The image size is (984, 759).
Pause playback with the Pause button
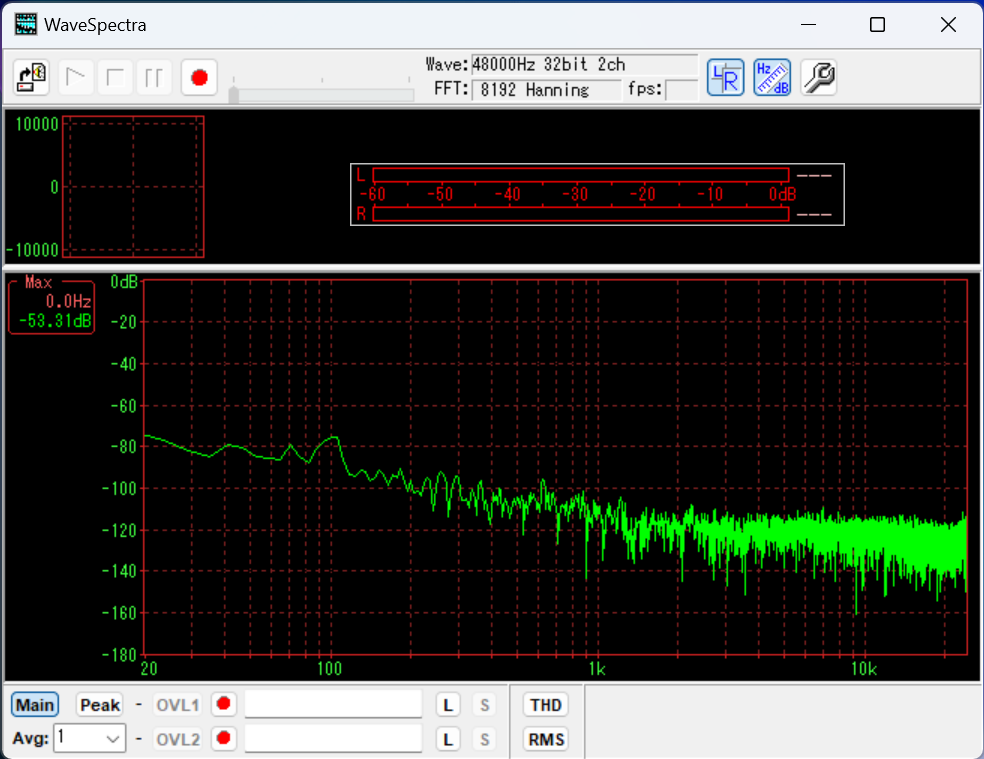[154, 78]
